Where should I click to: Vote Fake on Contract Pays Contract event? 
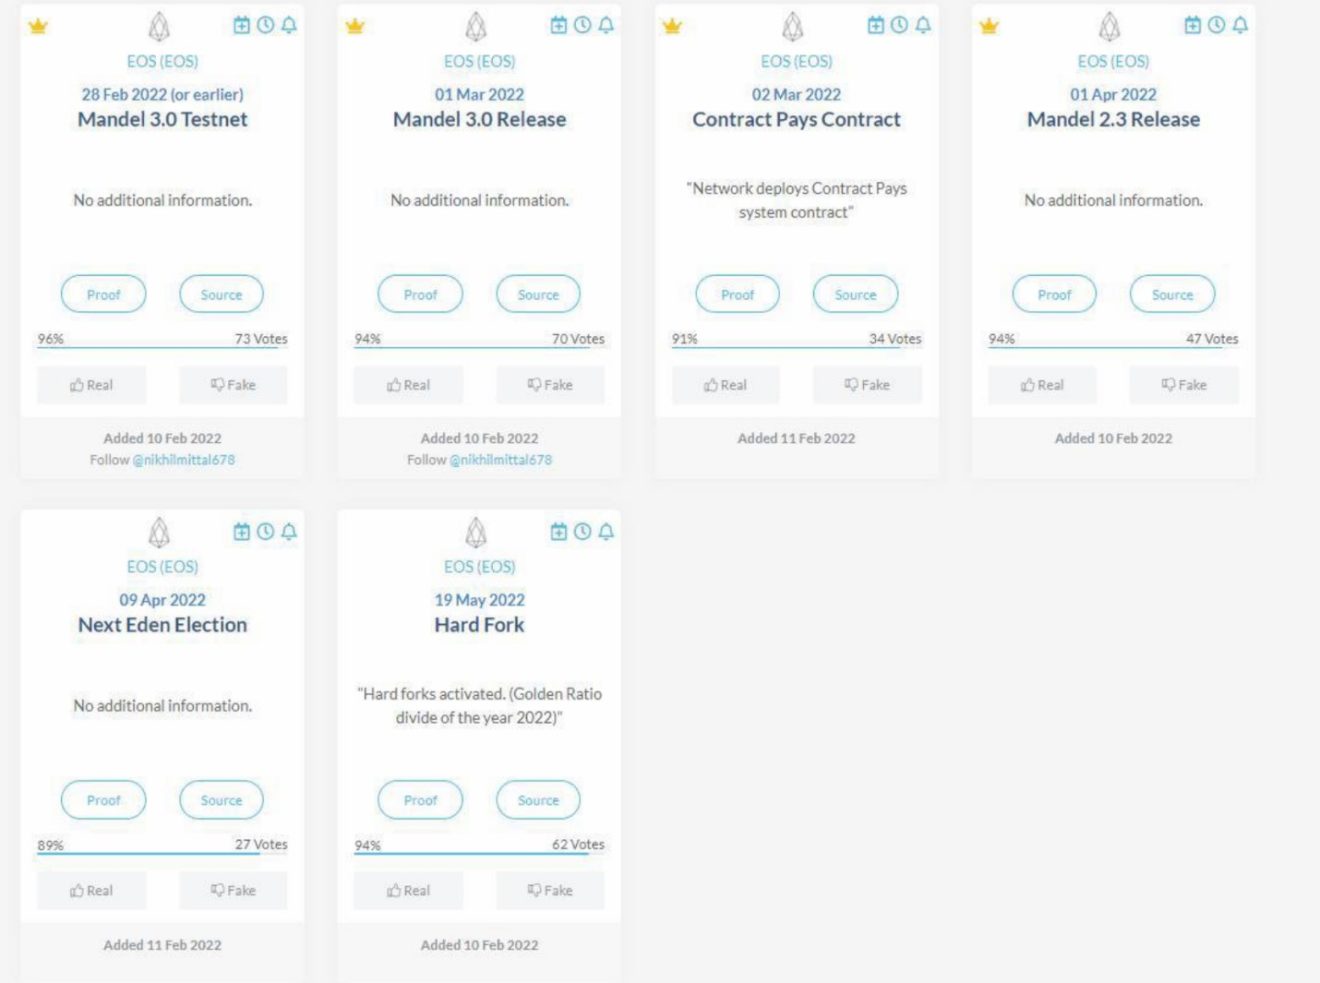[867, 385]
